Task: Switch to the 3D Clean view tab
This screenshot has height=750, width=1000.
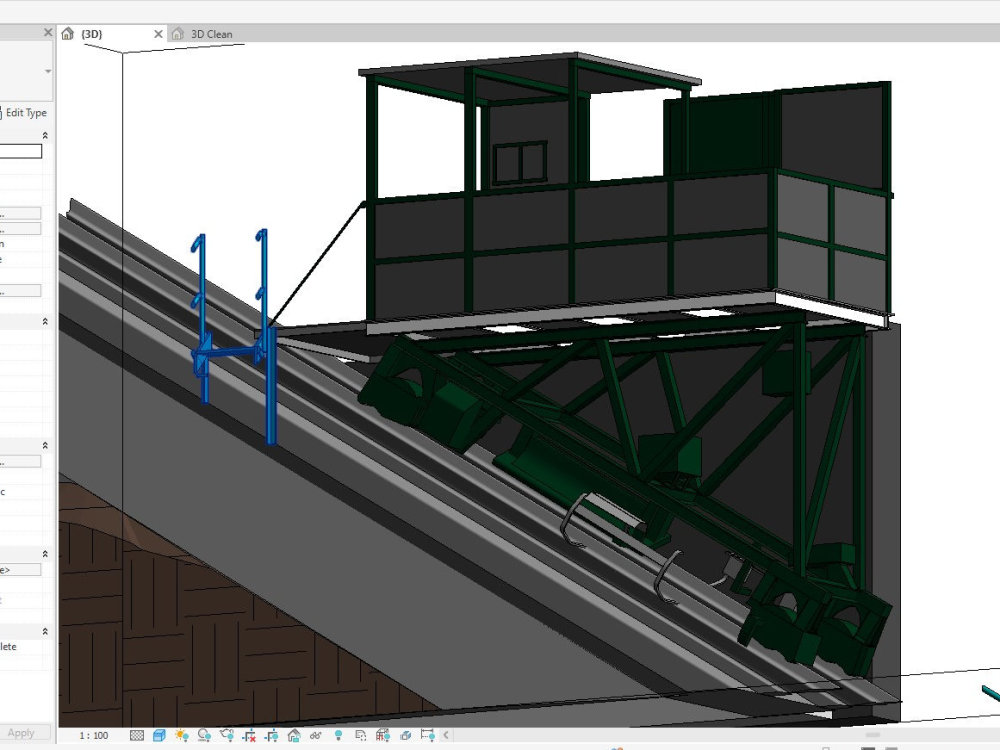Action: (212, 34)
